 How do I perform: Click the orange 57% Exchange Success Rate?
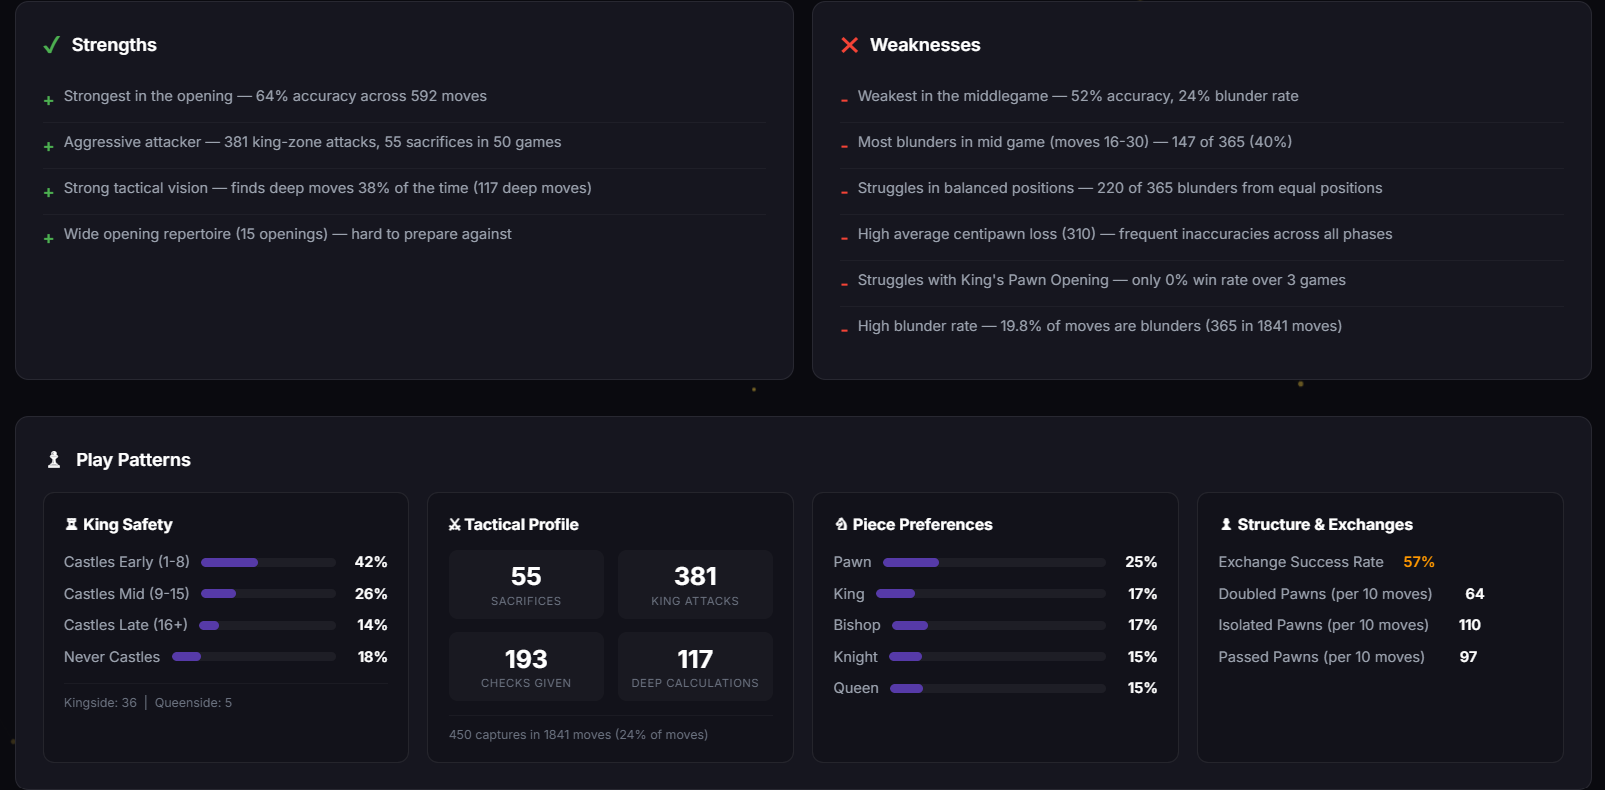click(1418, 562)
